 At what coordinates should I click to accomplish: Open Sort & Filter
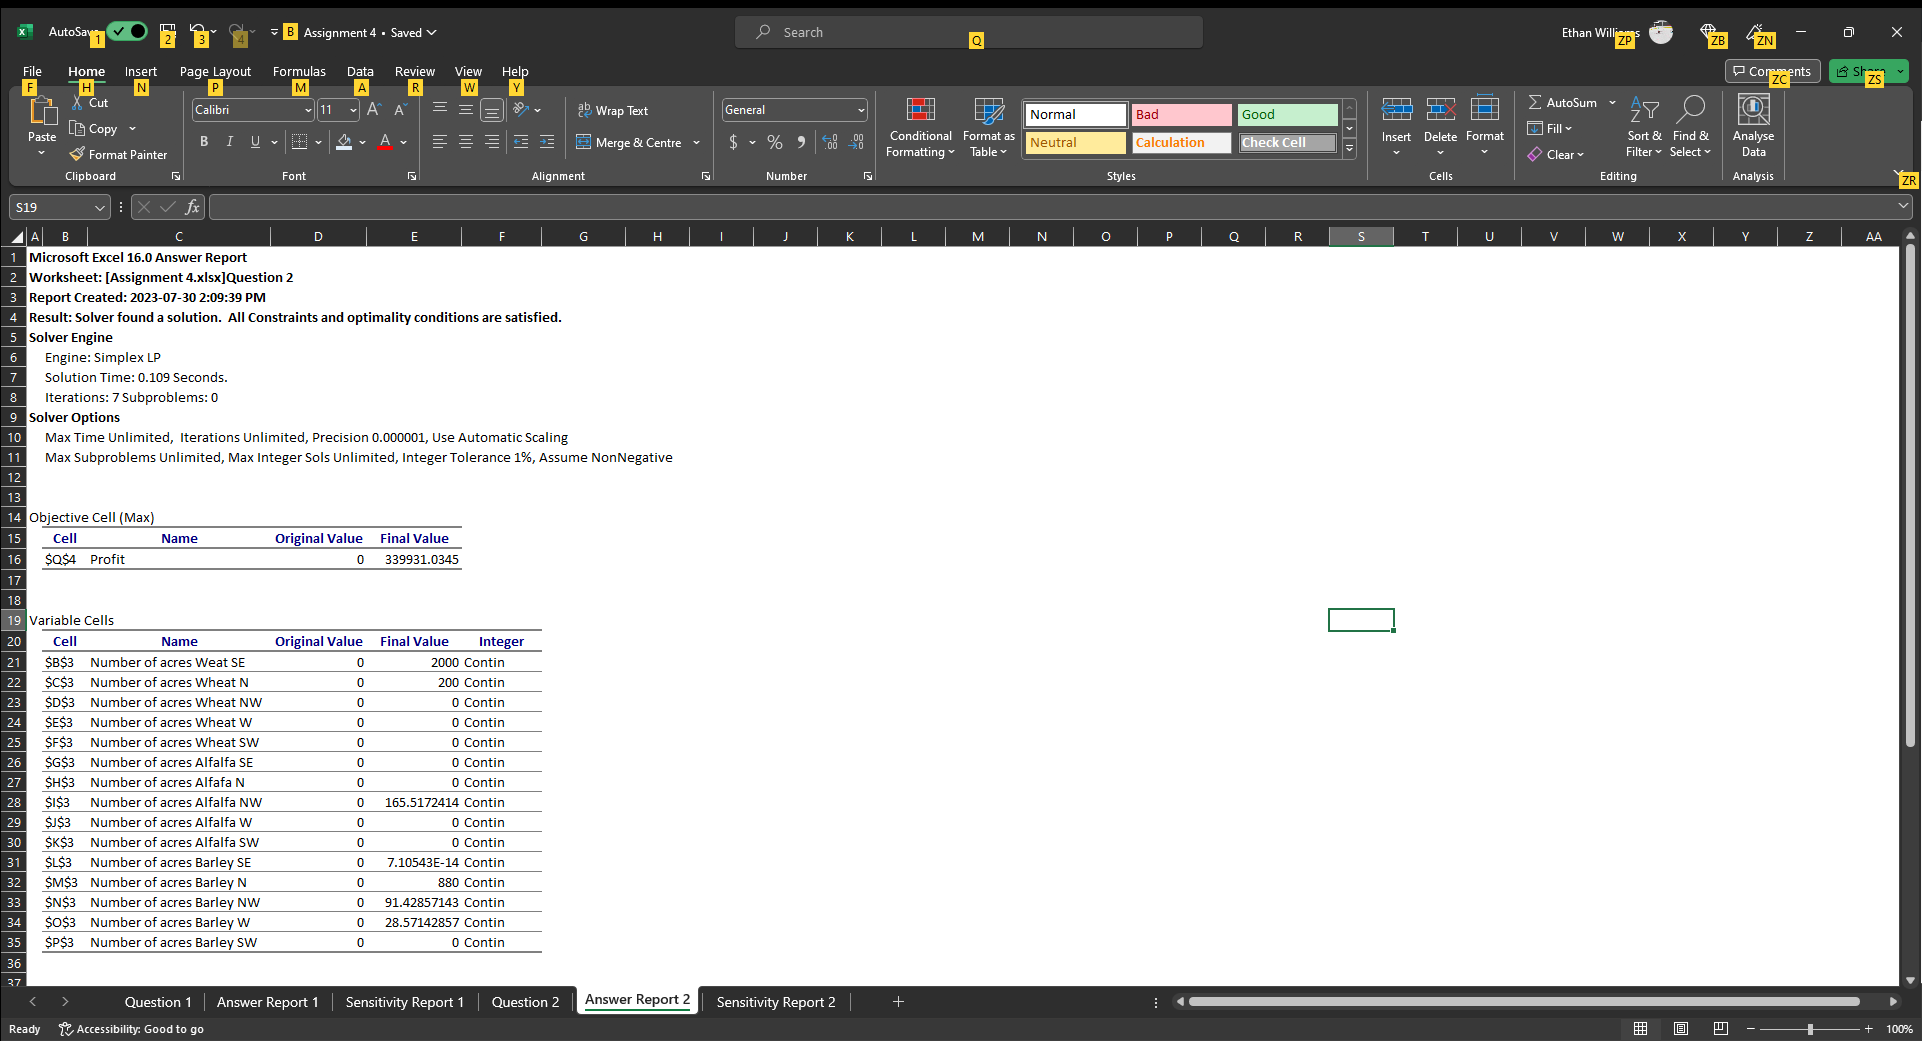pyautogui.click(x=1644, y=127)
